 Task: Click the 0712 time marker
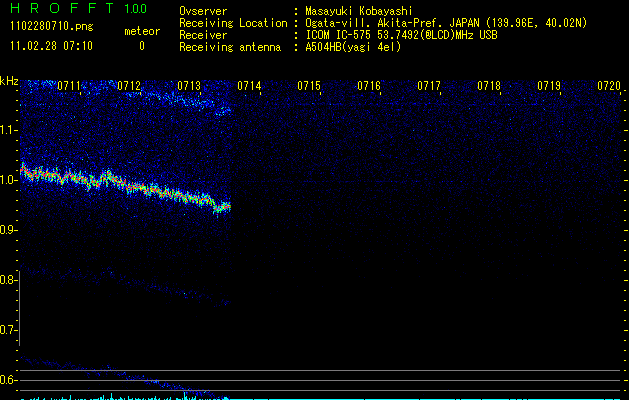(129, 86)
